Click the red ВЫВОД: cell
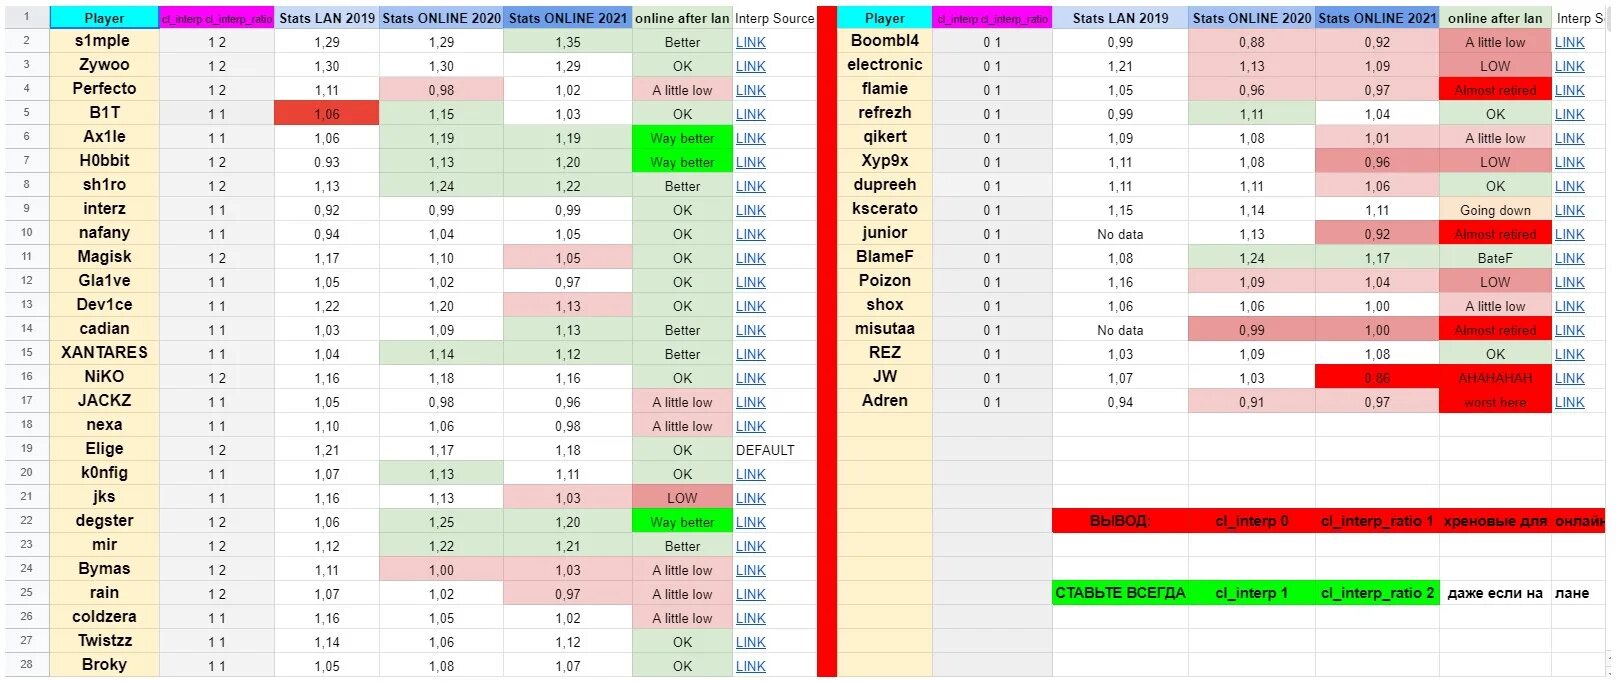Viewport: 1616px width, 683px height. click(1120, 521)
